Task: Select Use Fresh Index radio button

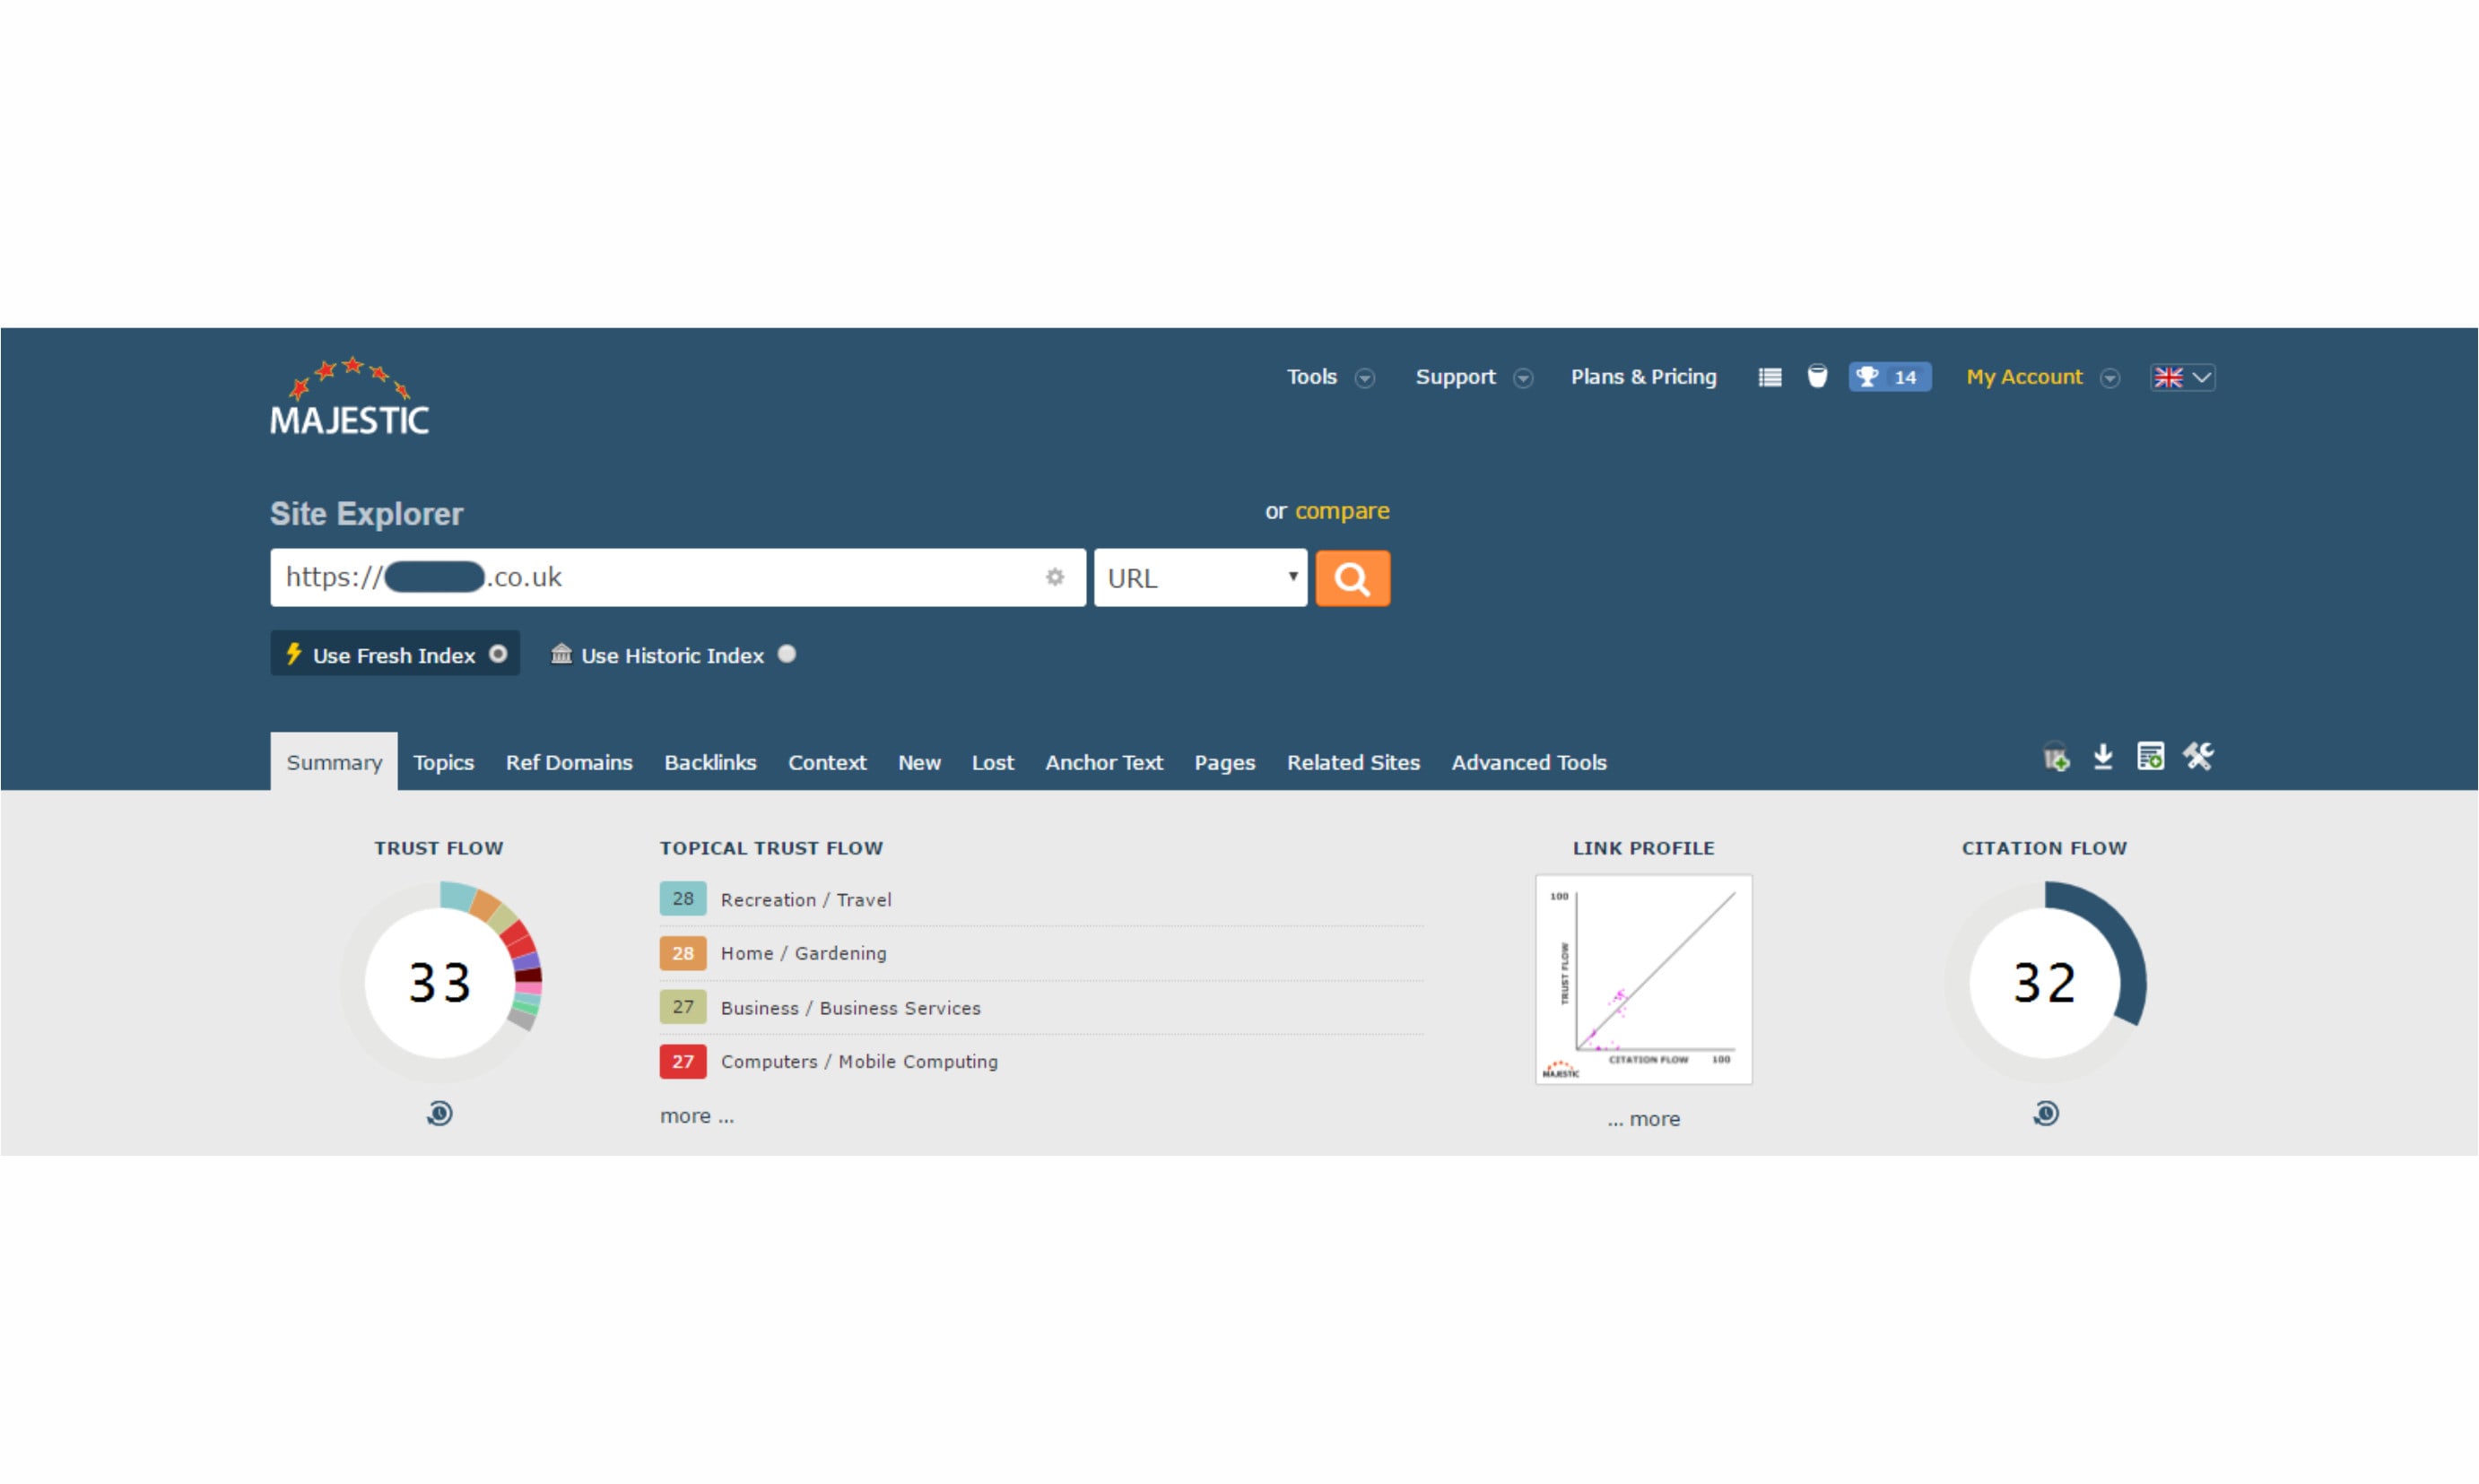Action: [498, 654]
